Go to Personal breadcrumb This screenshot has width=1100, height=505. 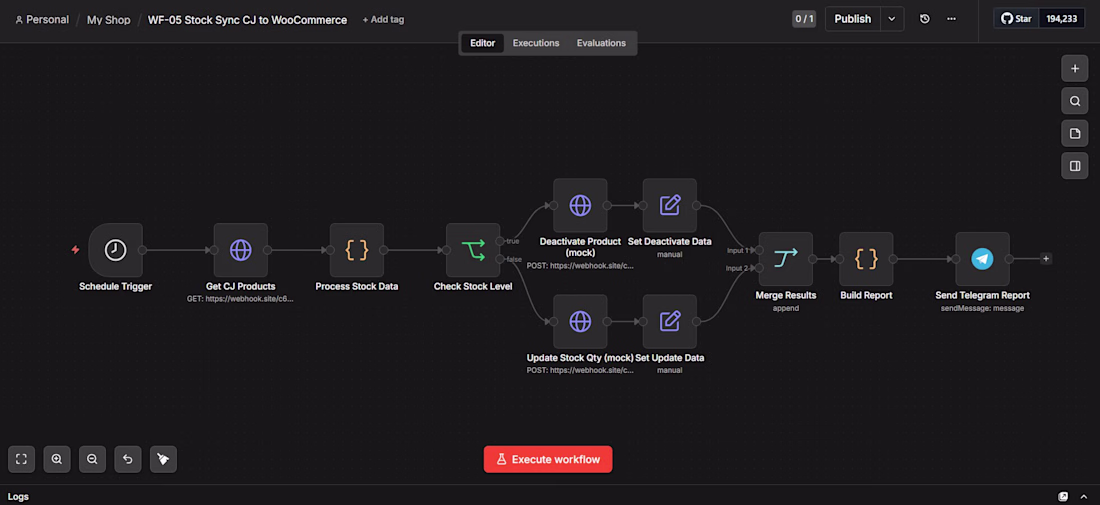pos(42,20)
